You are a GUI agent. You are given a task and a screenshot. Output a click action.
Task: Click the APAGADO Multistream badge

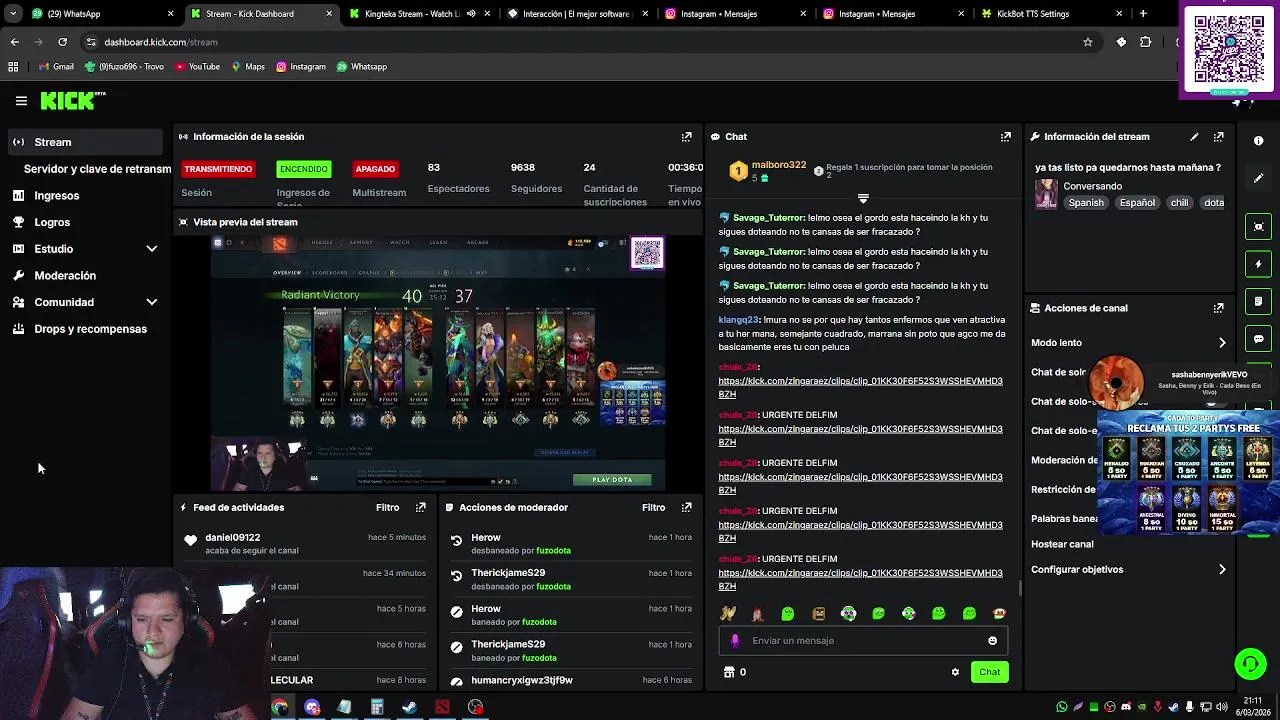tap(375, 169)
